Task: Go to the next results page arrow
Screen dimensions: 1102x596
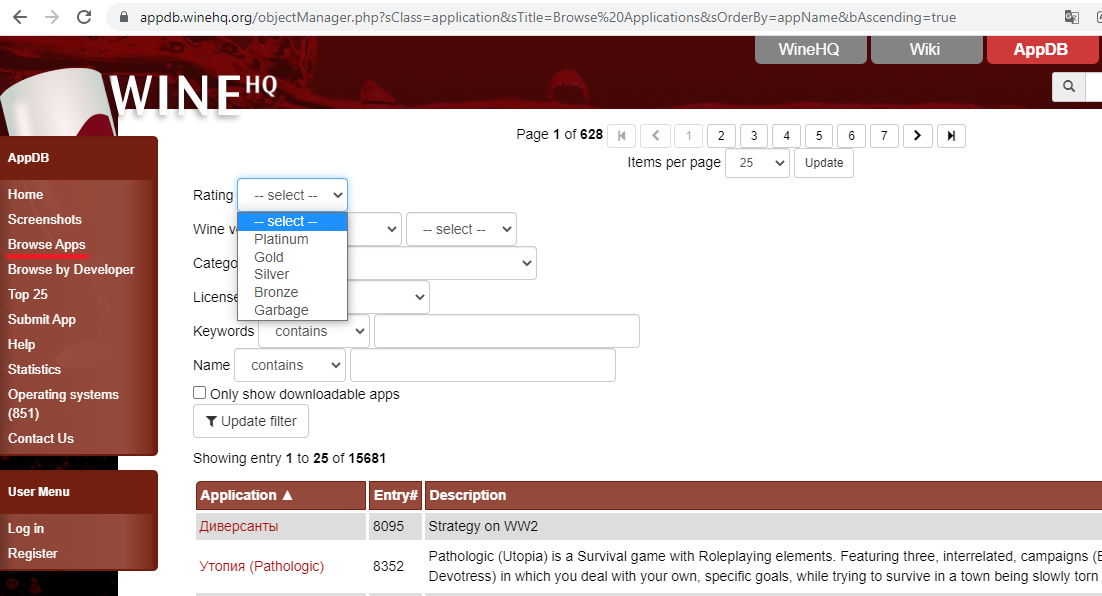Action: coord(917,136)
